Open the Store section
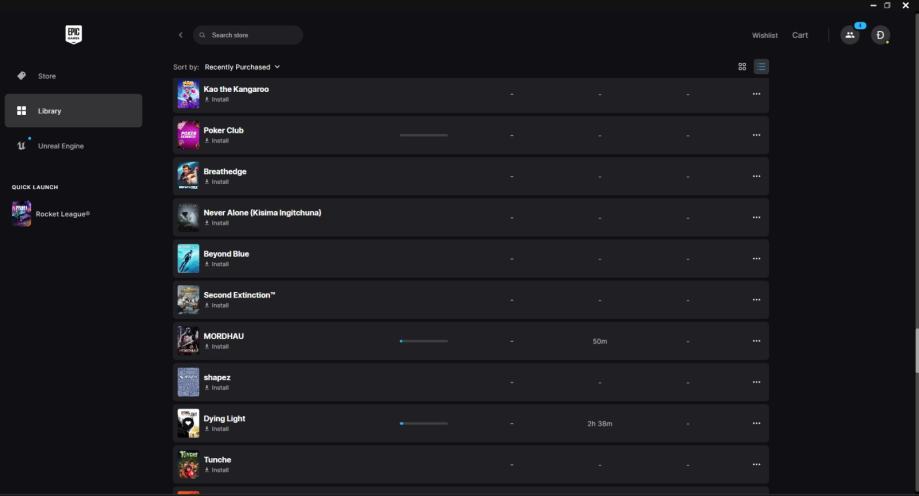919x496 pixels. tap(47, 76)
